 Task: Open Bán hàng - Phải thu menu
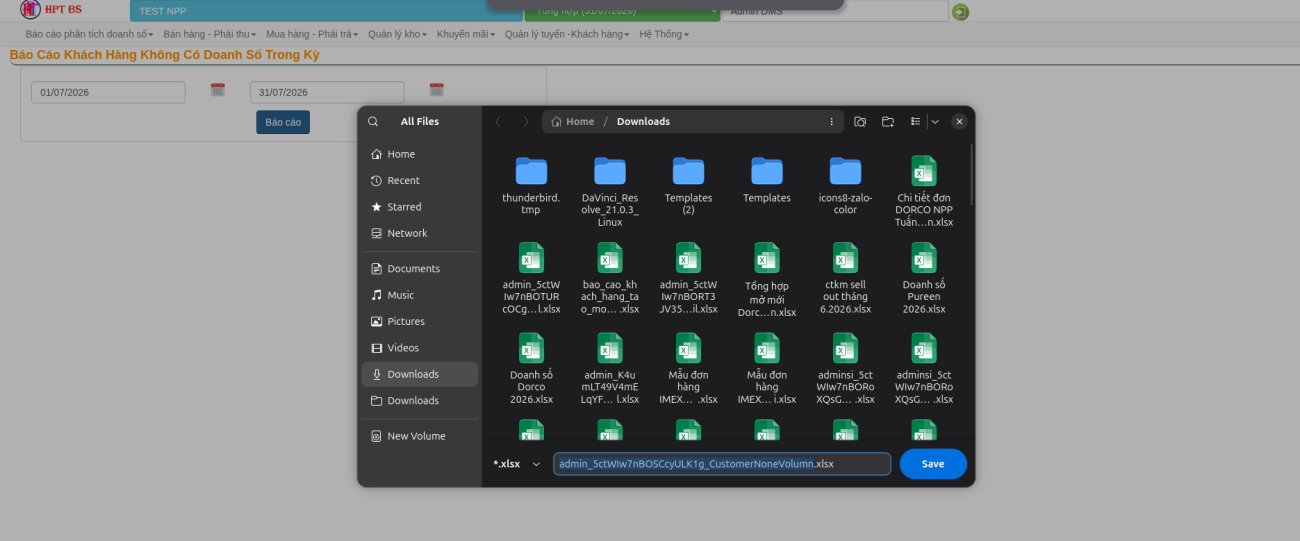(209, 34)
